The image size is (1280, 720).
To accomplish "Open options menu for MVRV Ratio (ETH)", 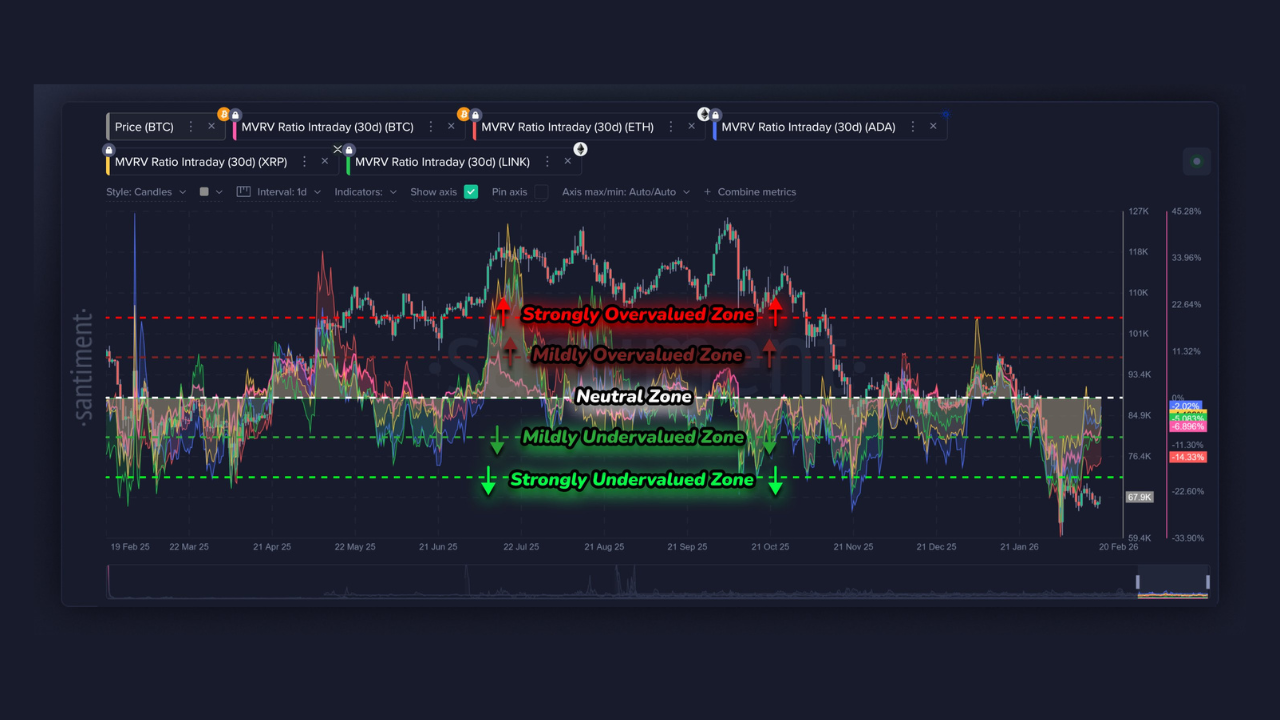I will pyautogui.click(x=671, y=127).
